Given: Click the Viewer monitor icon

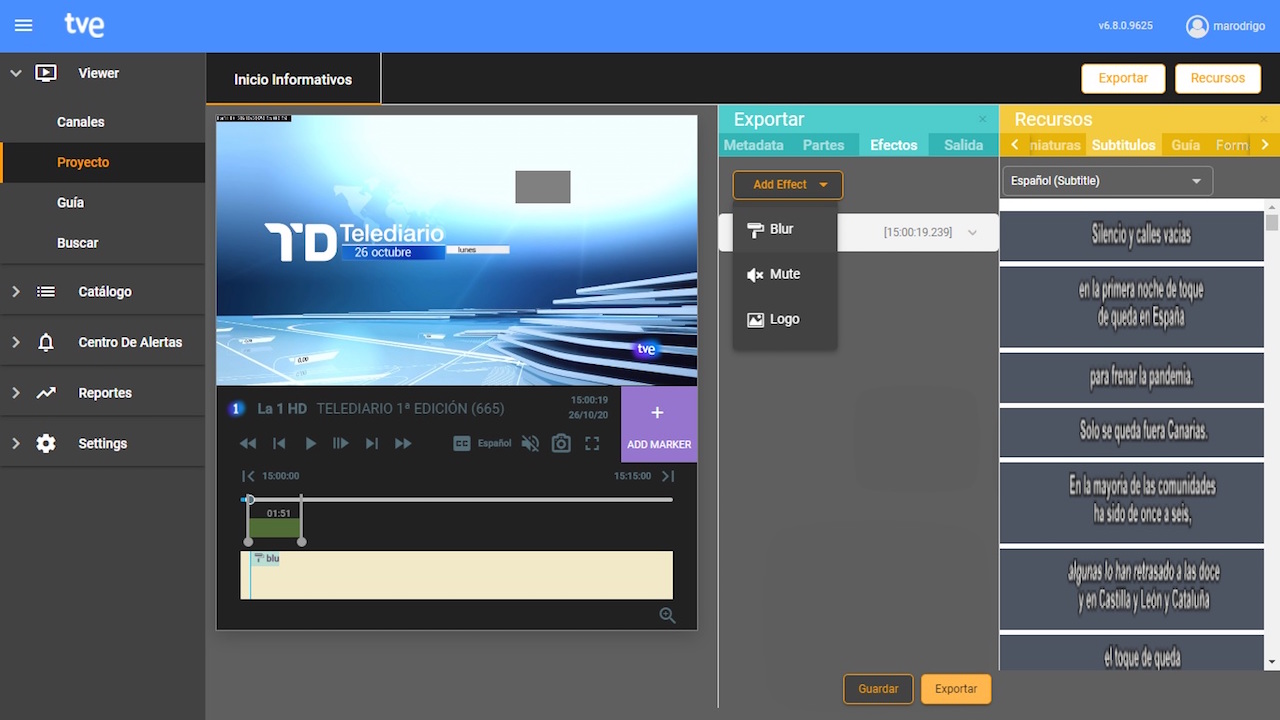Looking at the screenshot, I should pos(46,73).
